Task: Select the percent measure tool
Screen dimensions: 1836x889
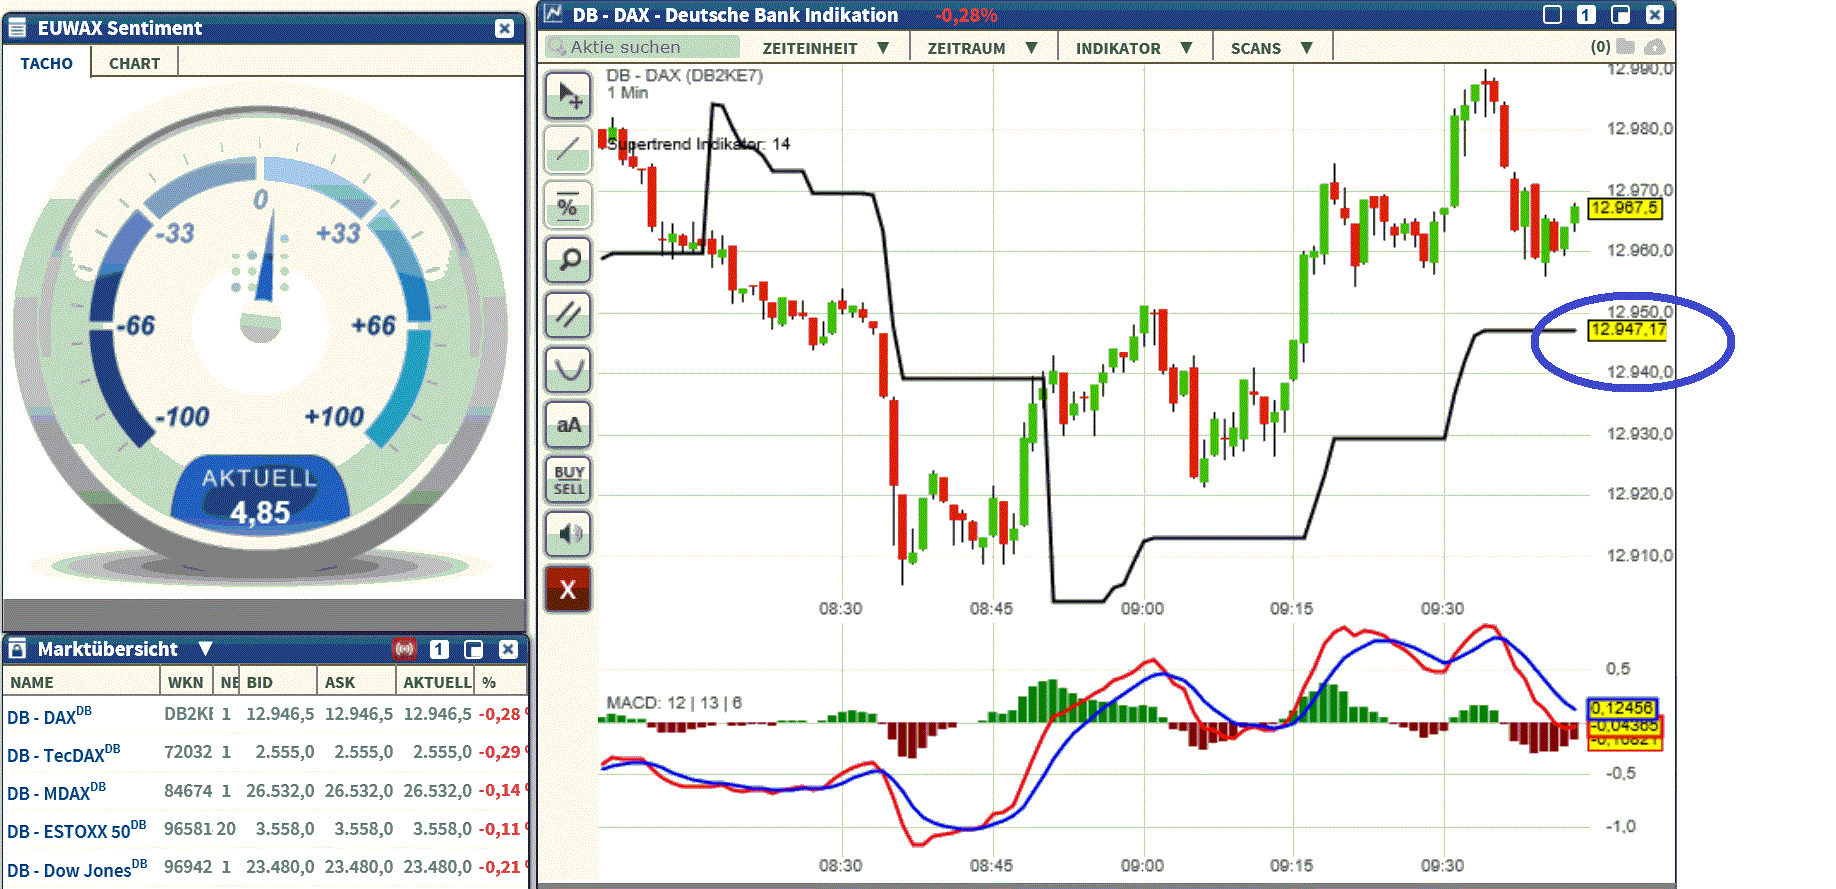Action: [568, 205]
